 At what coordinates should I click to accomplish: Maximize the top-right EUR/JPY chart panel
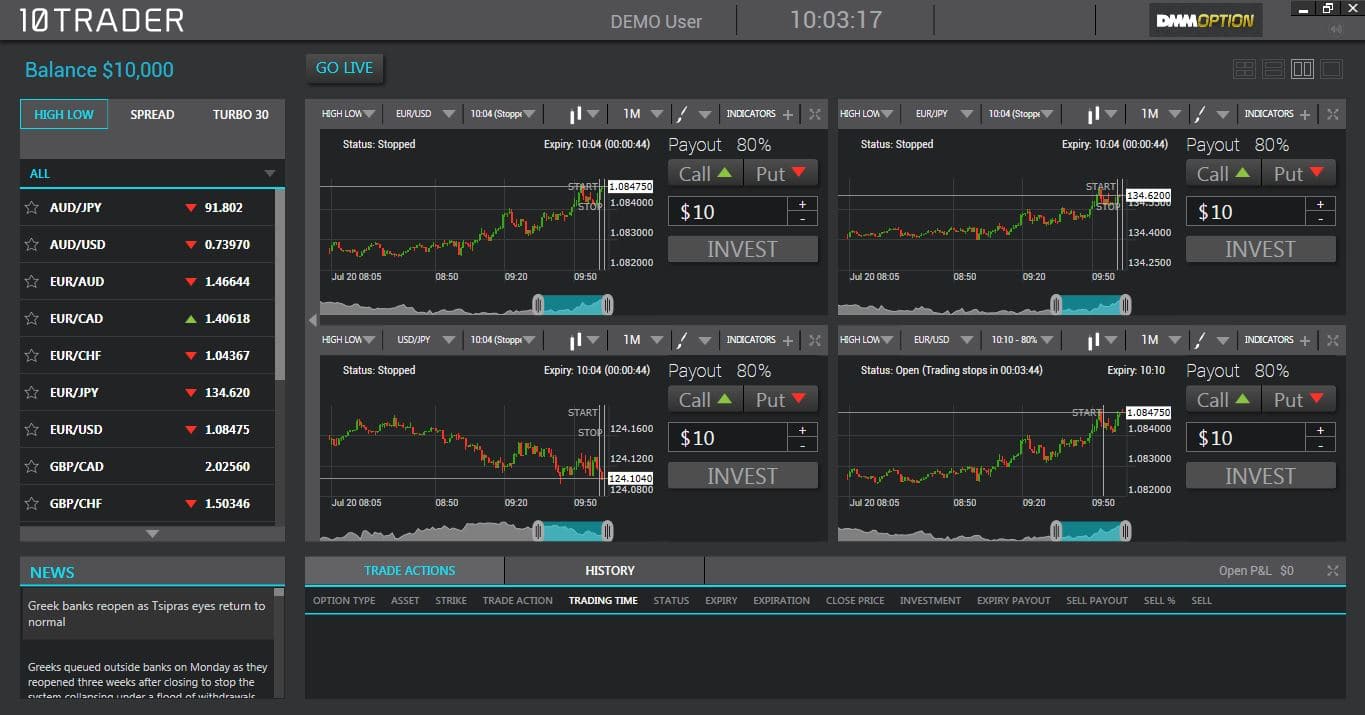point(1333,114)
